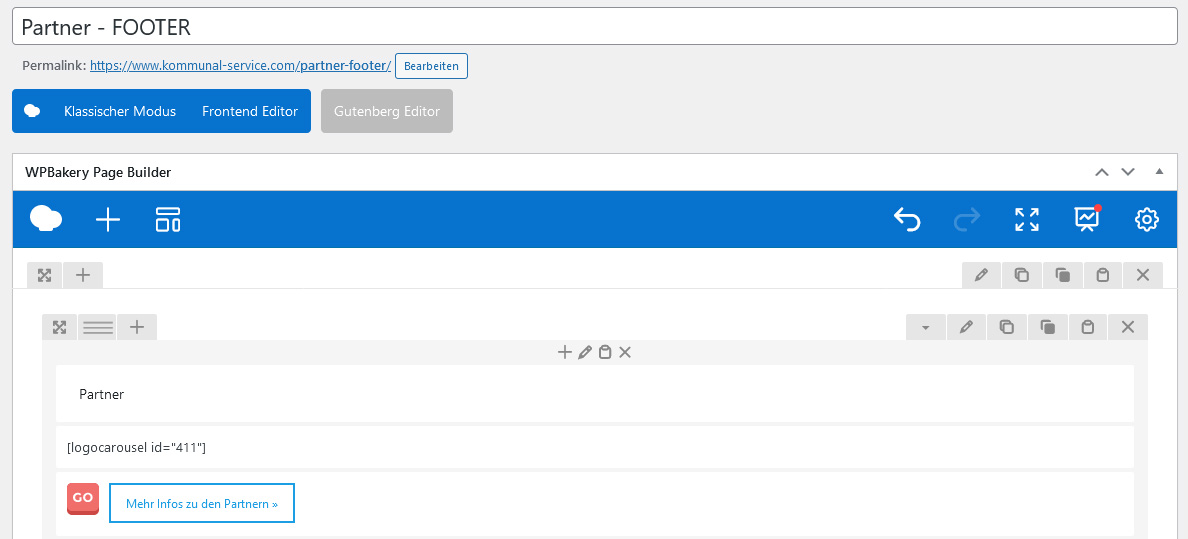1188x539 pixels.
Task: Open the partner-footer permalink URL
Action: (x=240, y=66)
